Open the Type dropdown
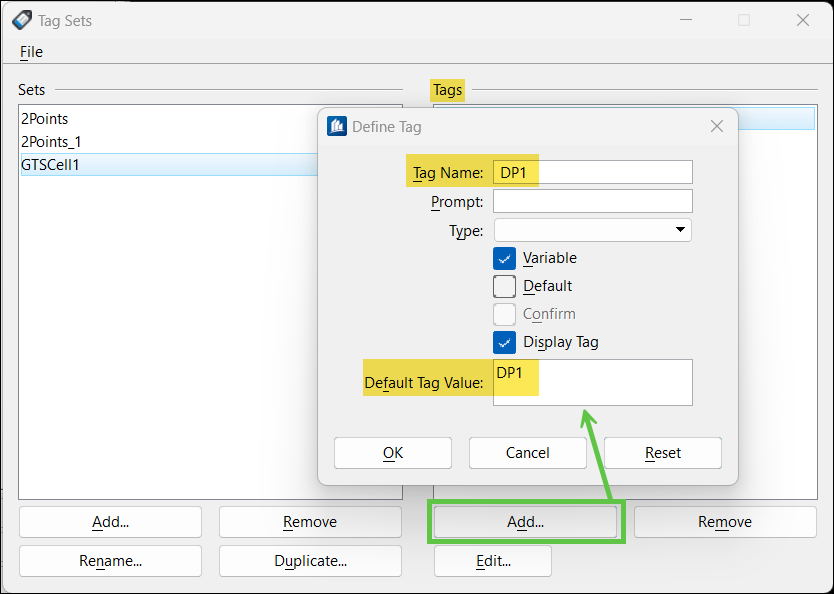 click(x=679, y=230)
